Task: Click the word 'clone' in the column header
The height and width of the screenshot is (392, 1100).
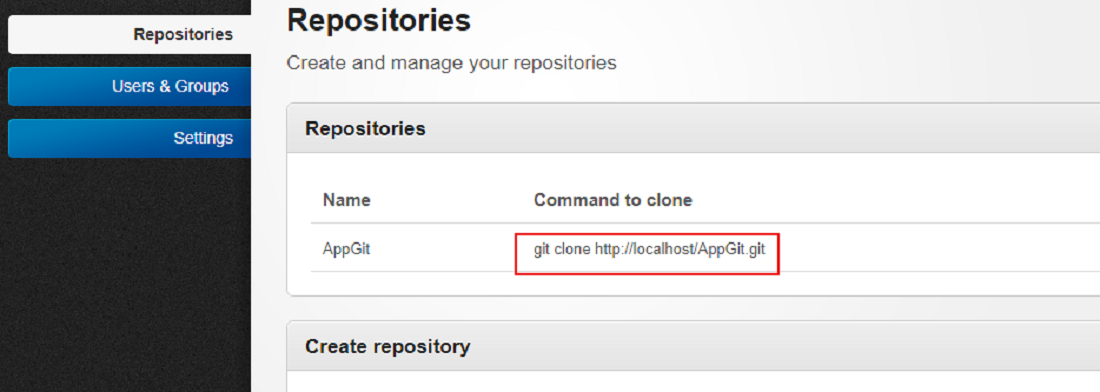Action: [x=671, y=201]
